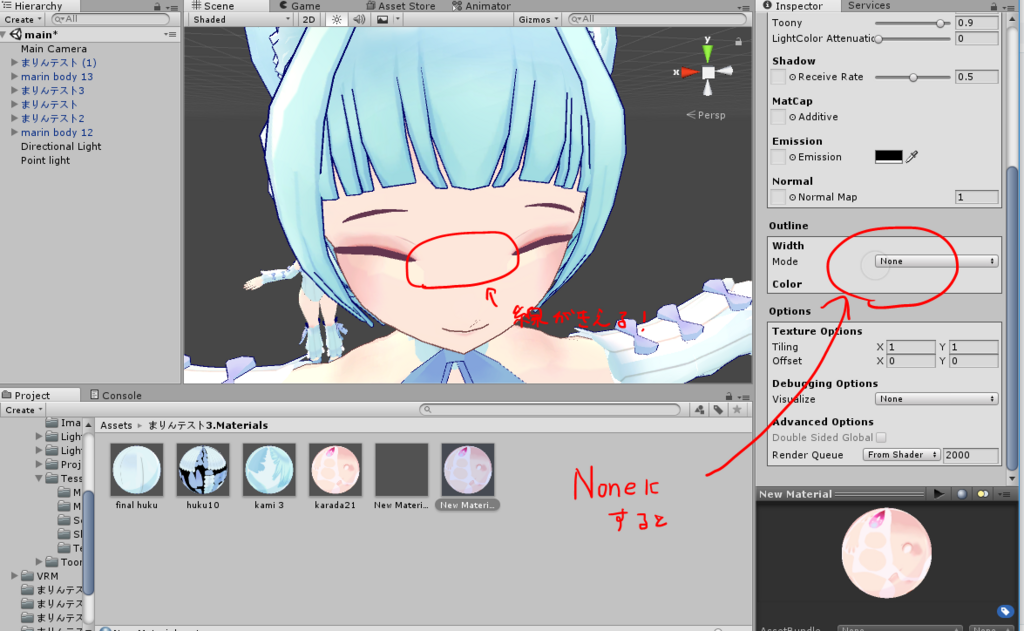This screenshot has width=1024, height=631.
Task: Switch to the Services tab
Action: 869,6
